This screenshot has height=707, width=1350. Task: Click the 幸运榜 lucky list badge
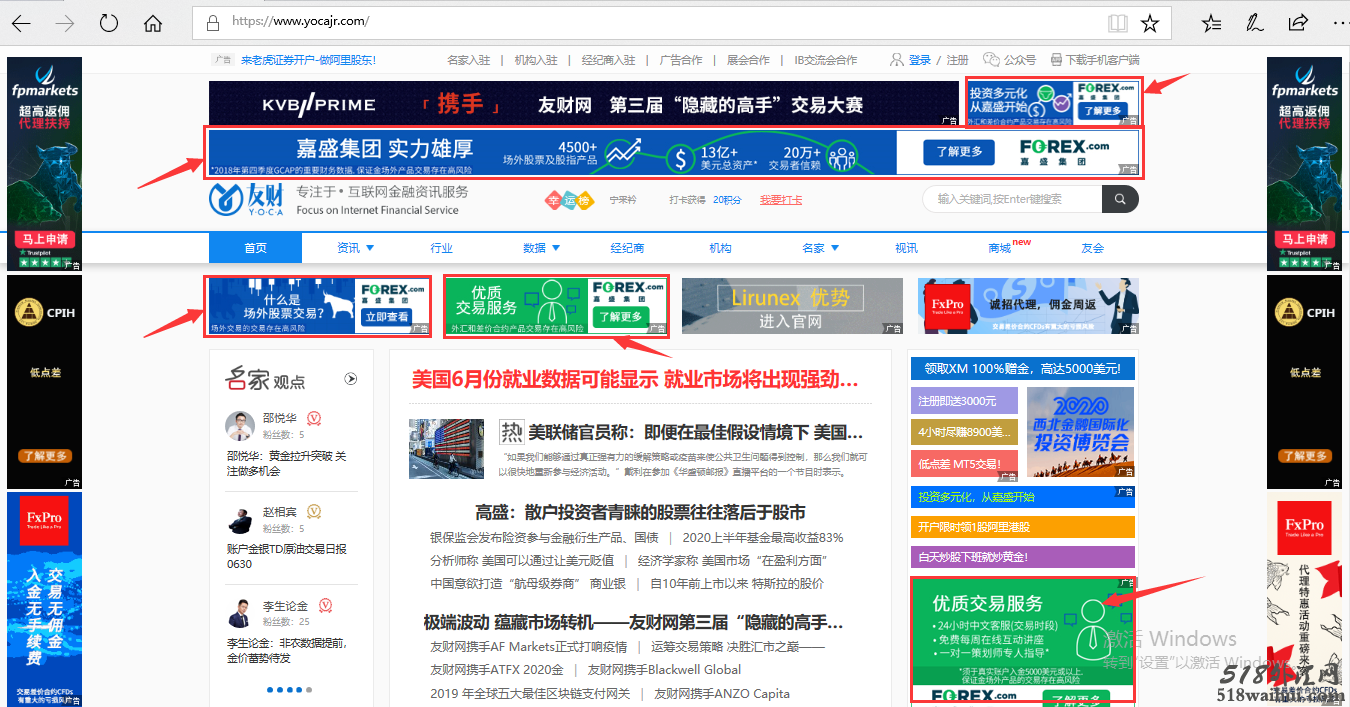pyautogui.click(x=569, y=200)
